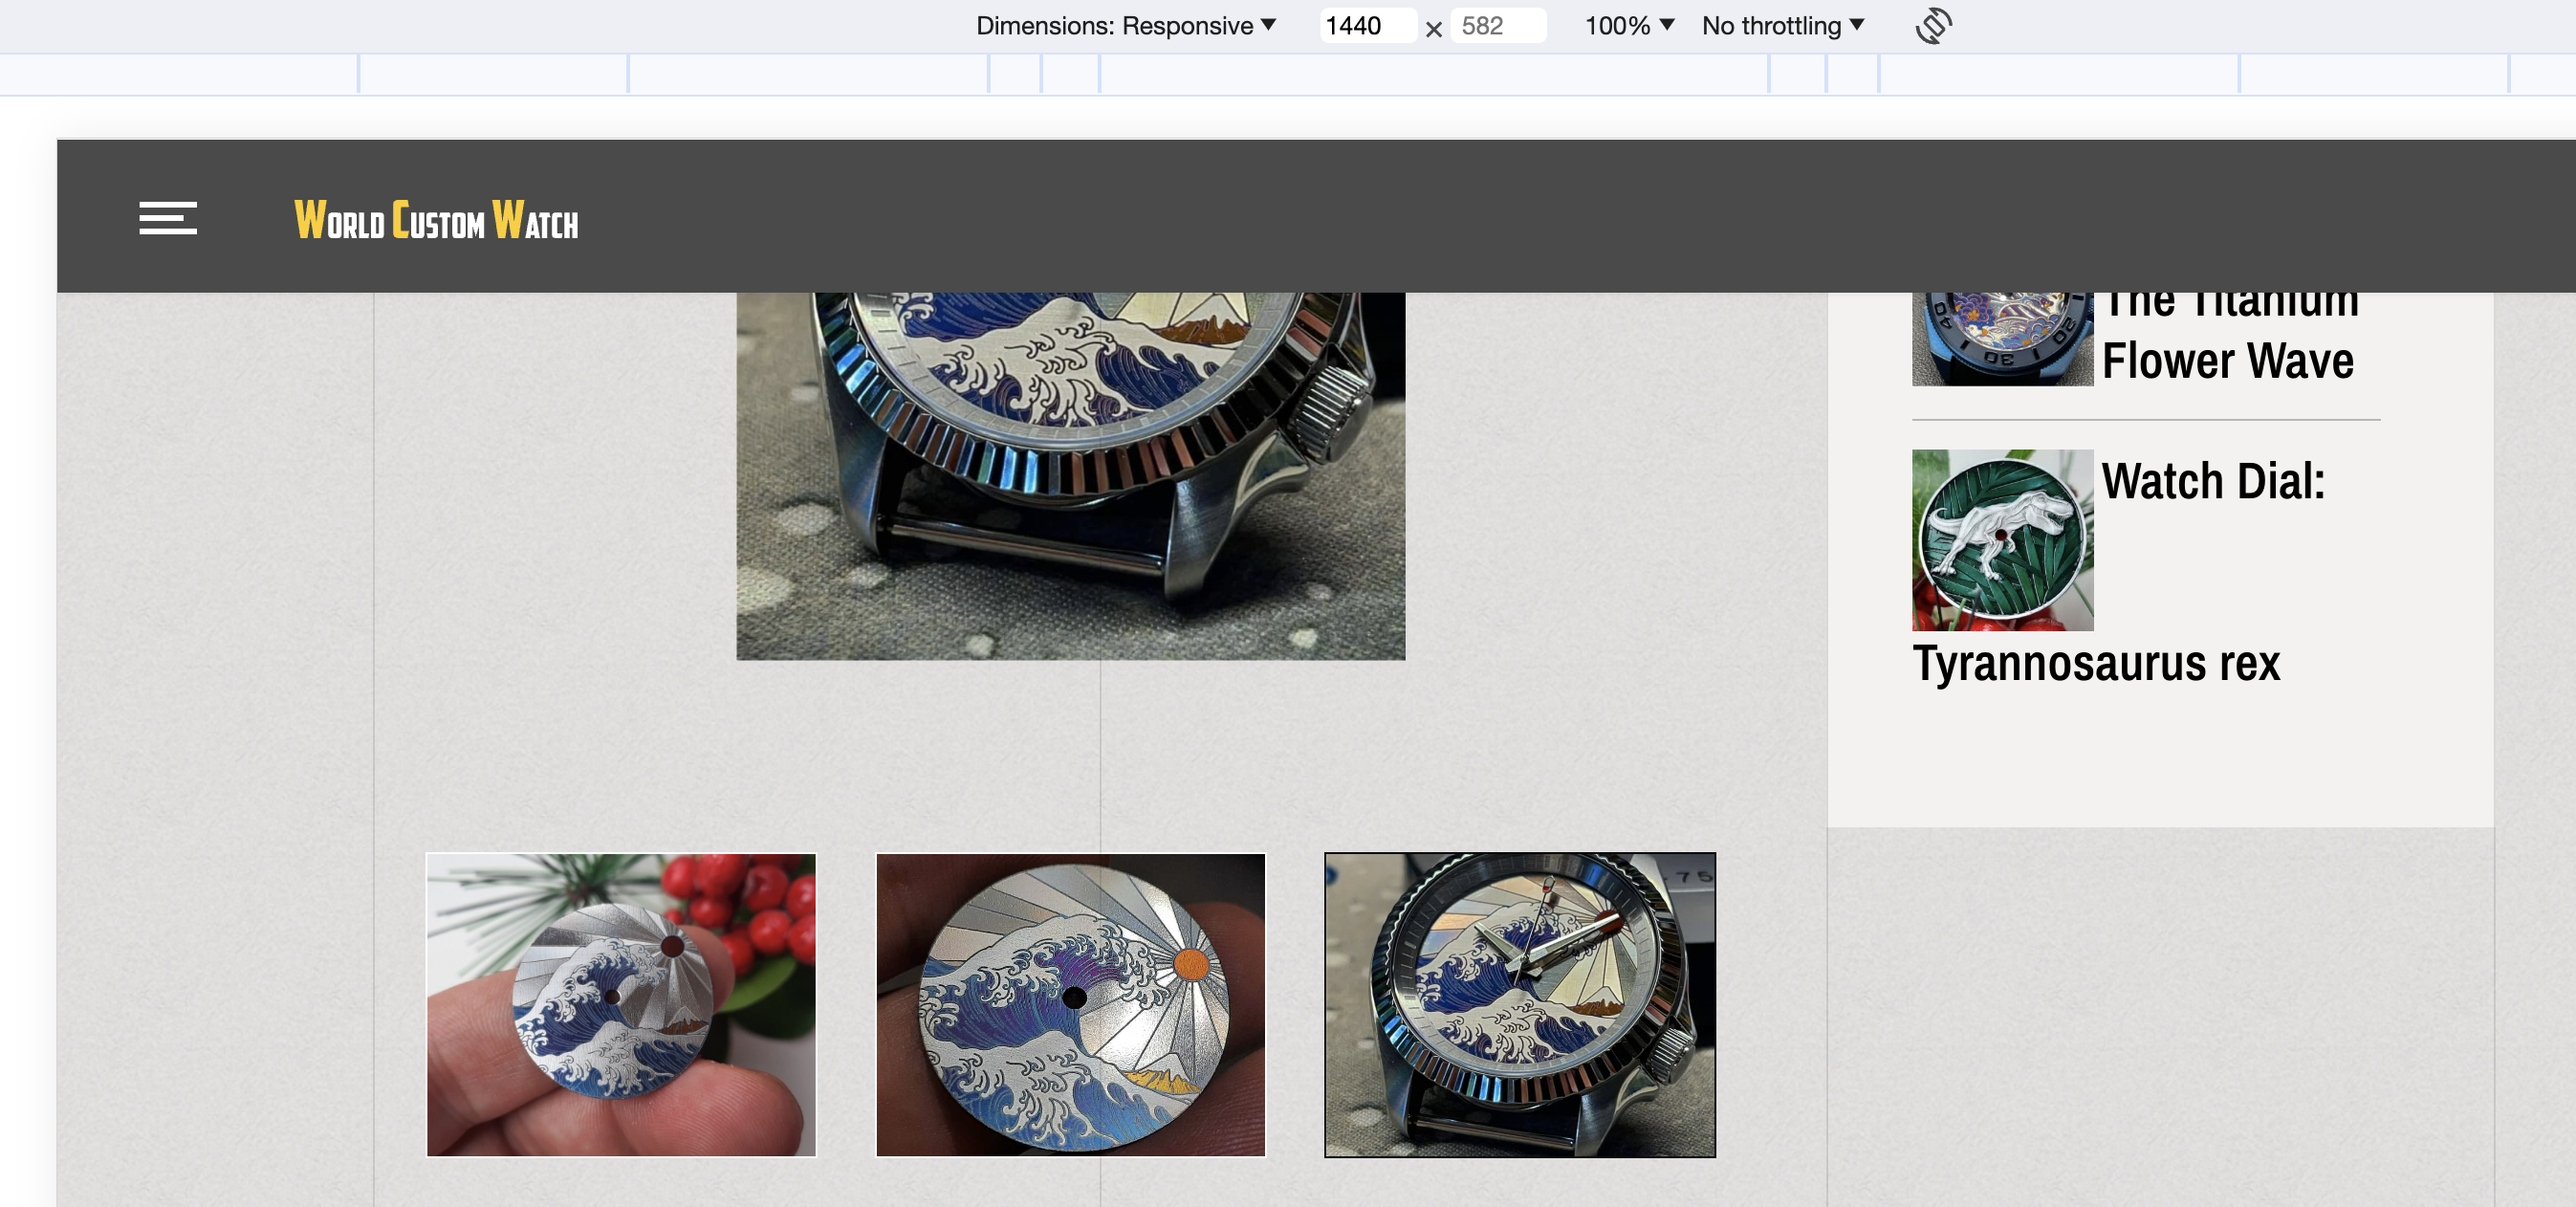Click the mounted watch with wave dial thumbnail
The image size is (2576, 1207).
tap(1518, 1003)
